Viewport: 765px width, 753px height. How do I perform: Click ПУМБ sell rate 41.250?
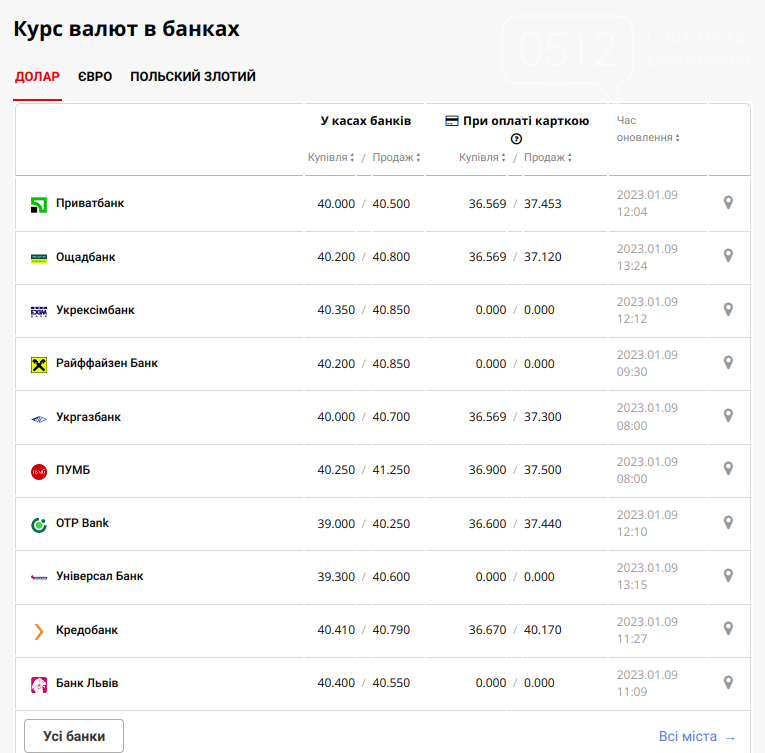pyautogui.click(x=391, y=470)
